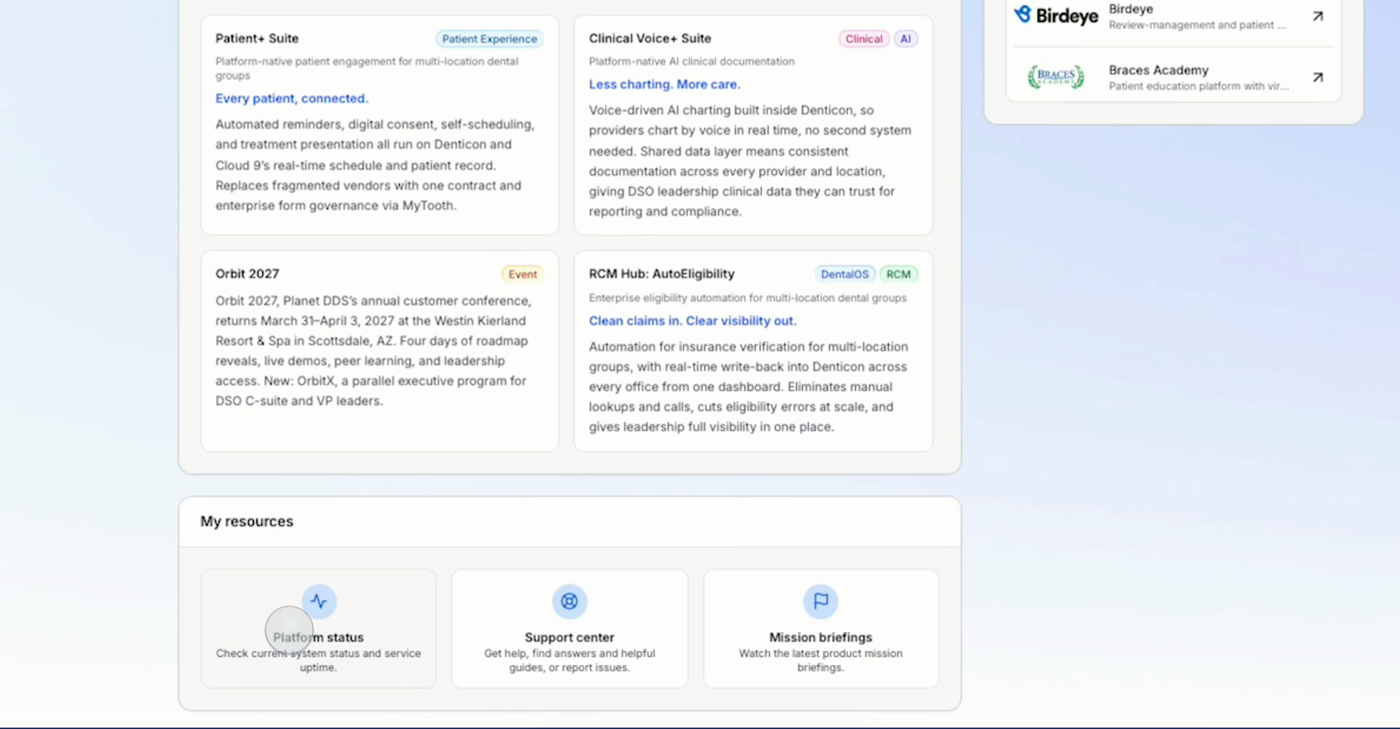Select the RCM tag
1400x729 pixels.
[899, 274]
